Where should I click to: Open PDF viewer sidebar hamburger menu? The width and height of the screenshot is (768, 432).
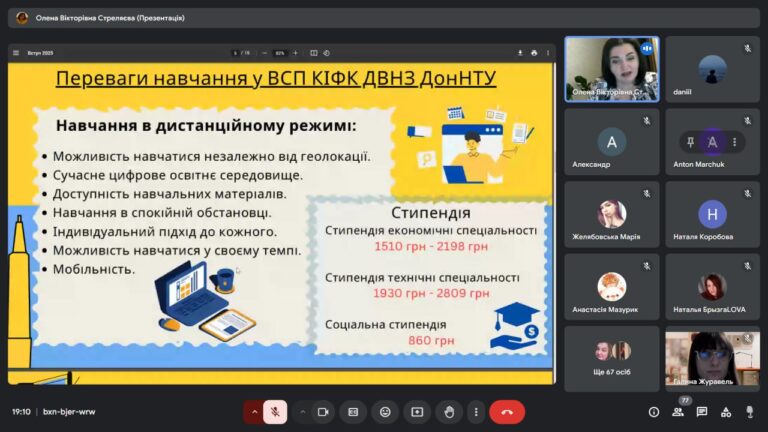point(16,53)
